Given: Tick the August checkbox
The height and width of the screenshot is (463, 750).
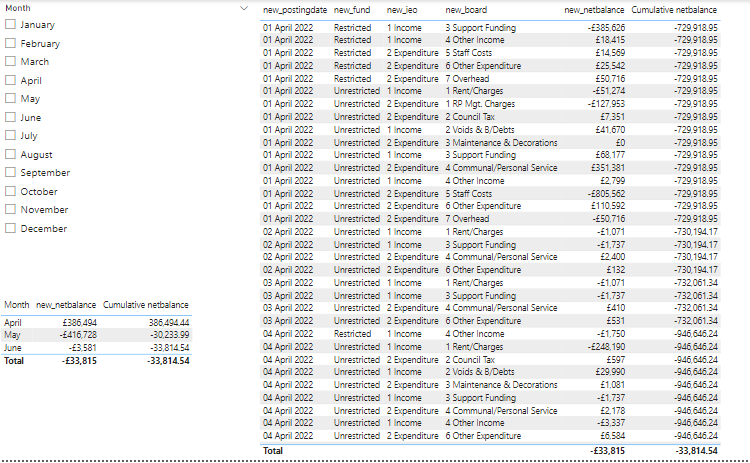Looking at the screenshot, I should (10, 154).
